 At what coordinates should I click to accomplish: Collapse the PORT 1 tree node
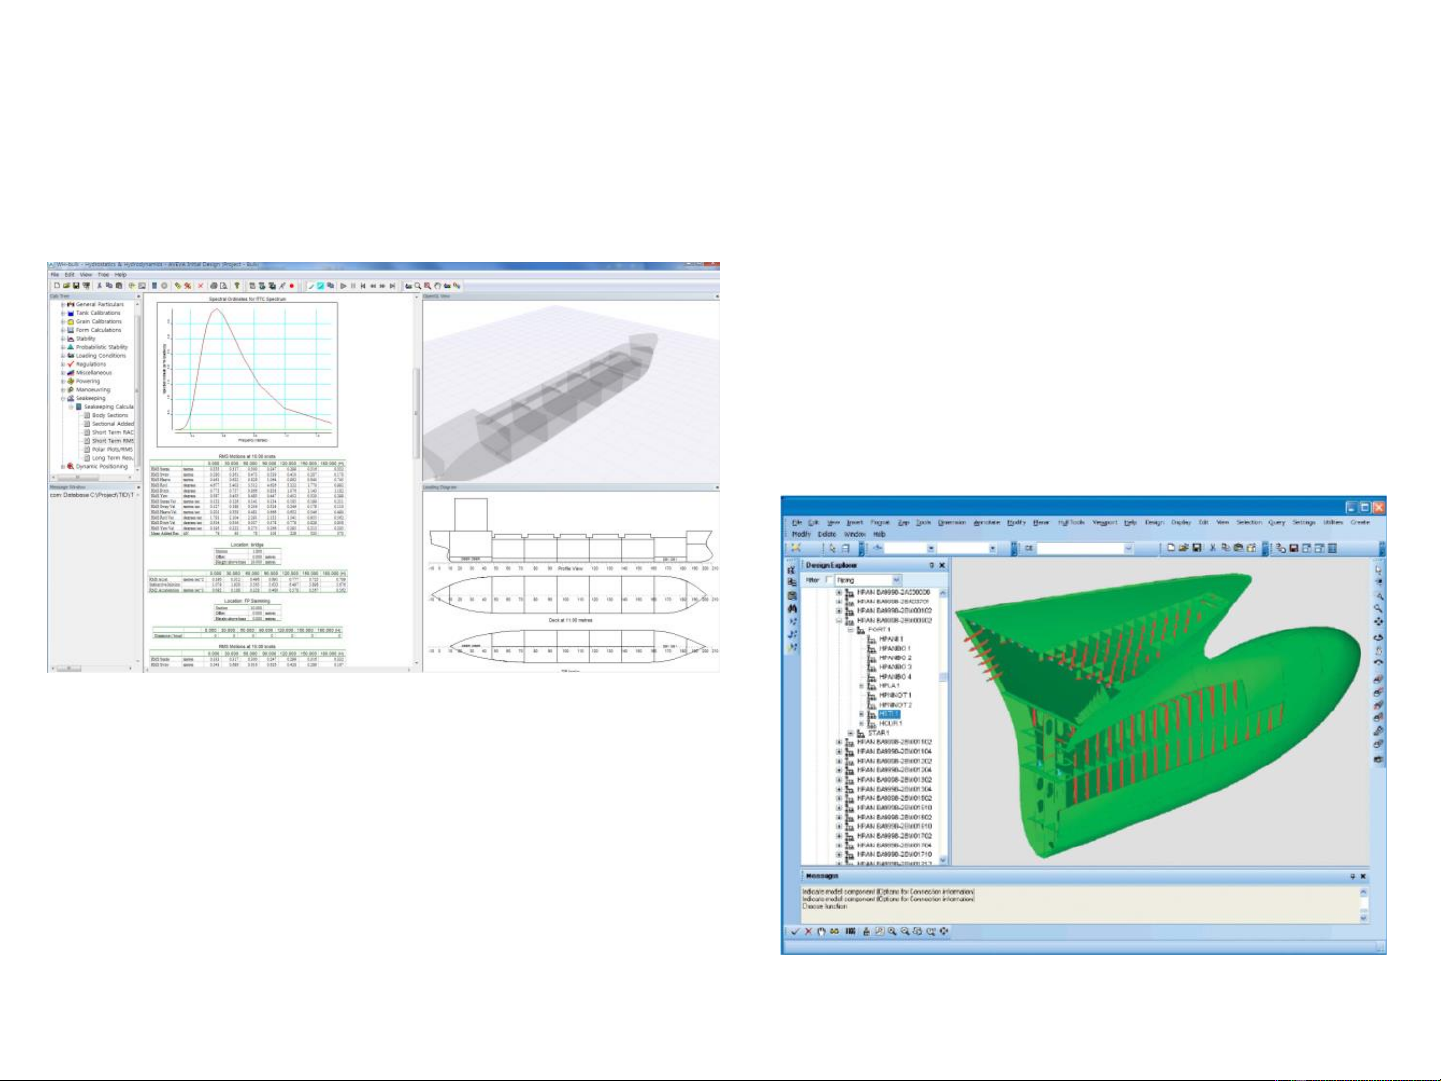click(x=850, y=630)
